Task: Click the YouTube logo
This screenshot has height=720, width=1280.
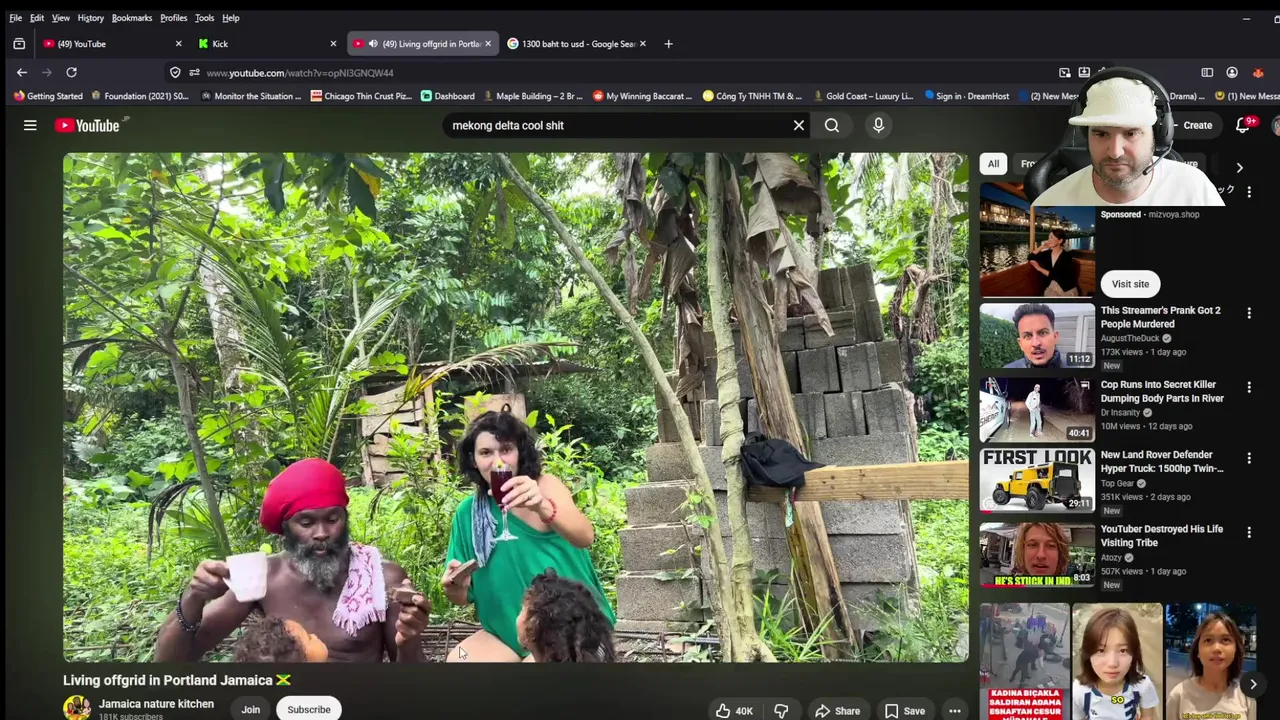Action: (87, 125)
